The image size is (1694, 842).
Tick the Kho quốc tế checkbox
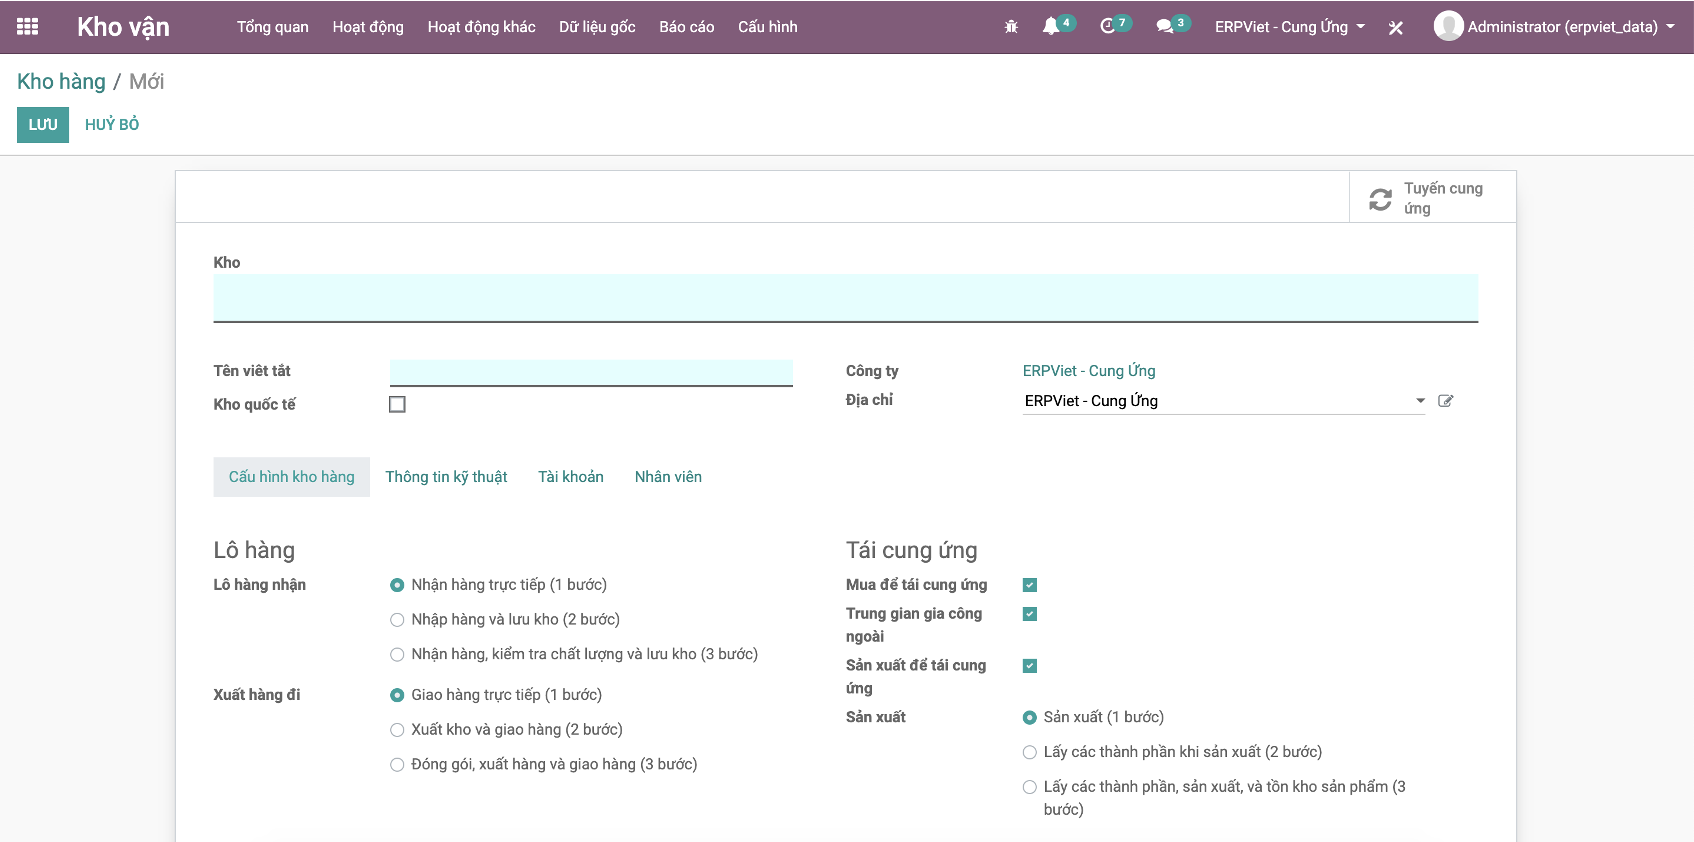(397, 404)
